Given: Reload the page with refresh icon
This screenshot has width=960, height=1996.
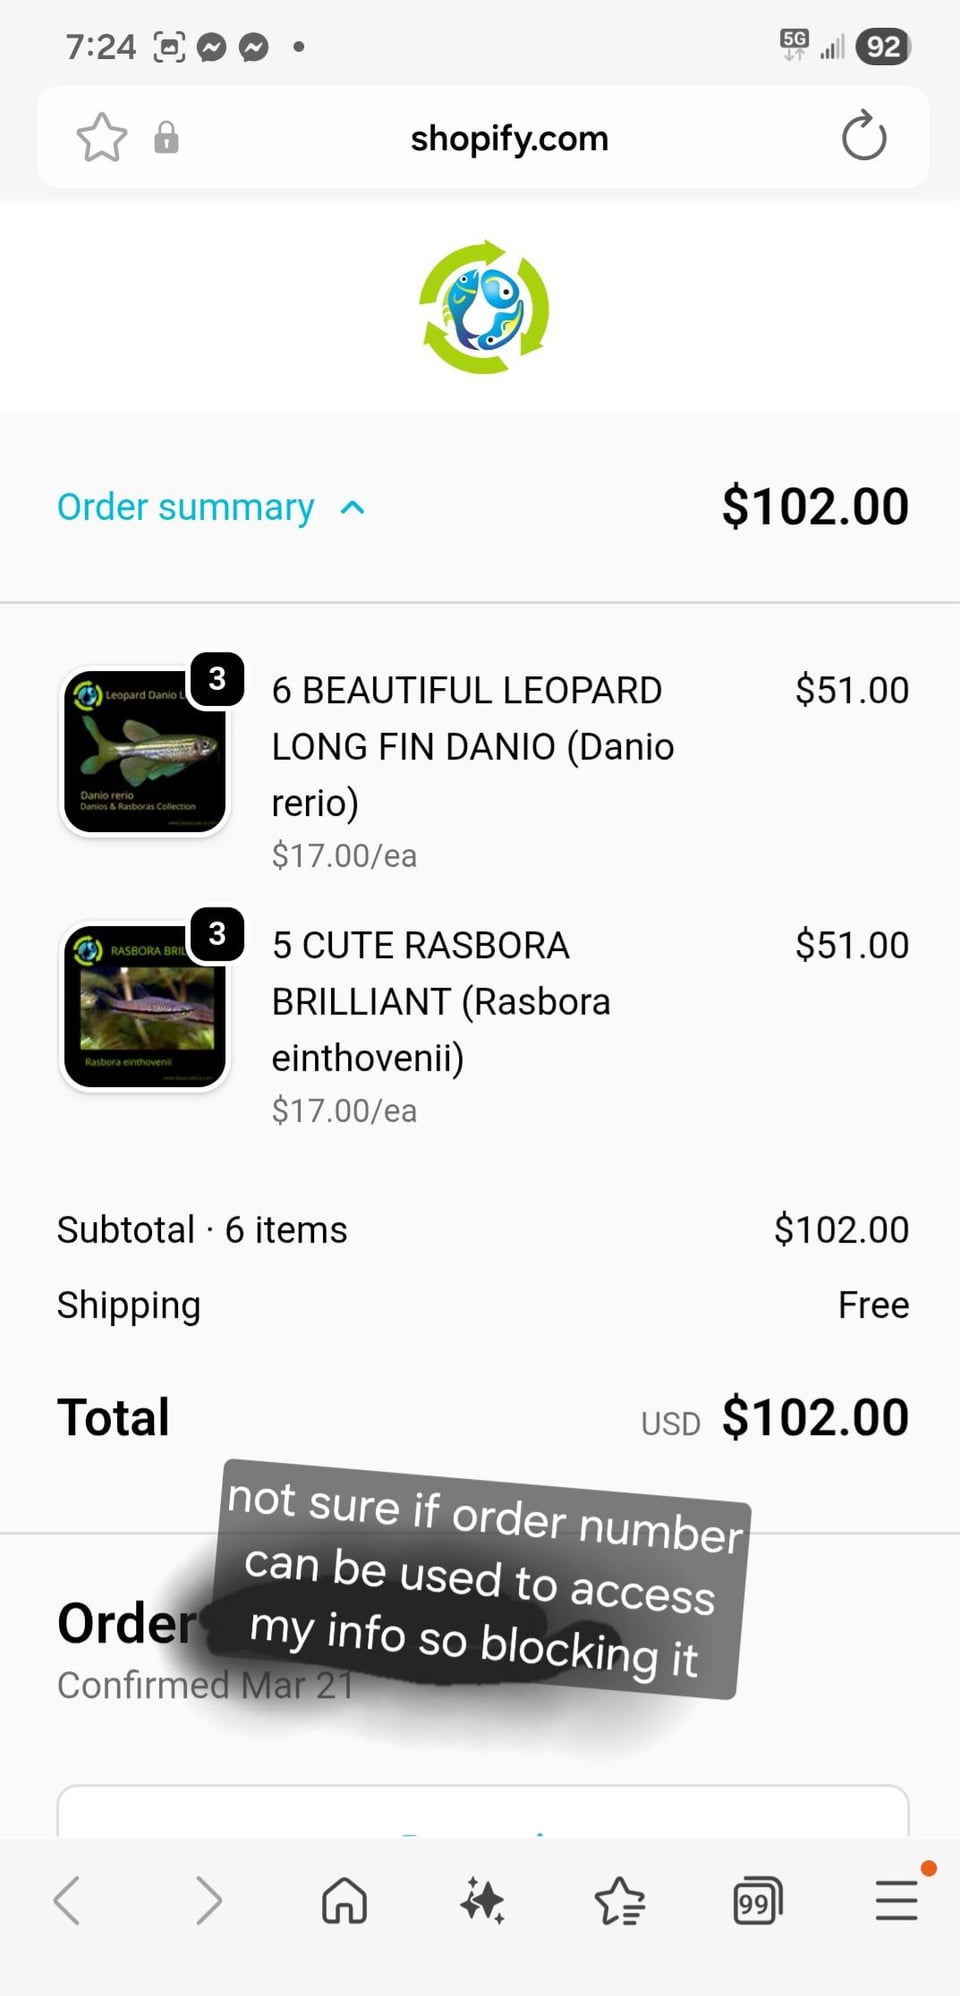Looking at the screenshot, I should (864, 137).
